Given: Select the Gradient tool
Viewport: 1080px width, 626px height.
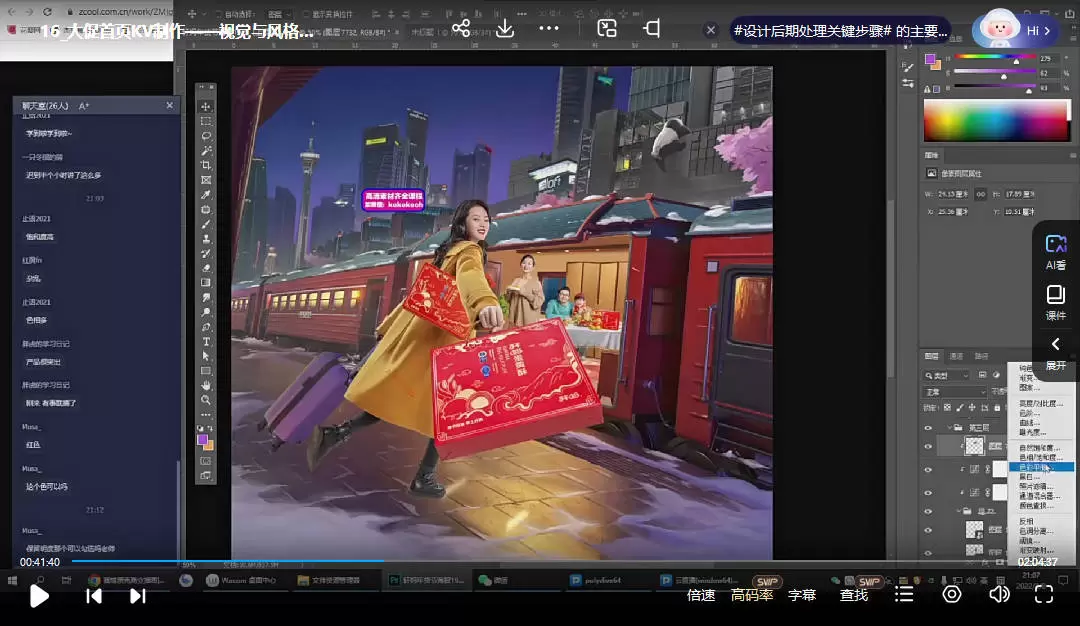Looking at the screenshot, I should pos(206,282).
